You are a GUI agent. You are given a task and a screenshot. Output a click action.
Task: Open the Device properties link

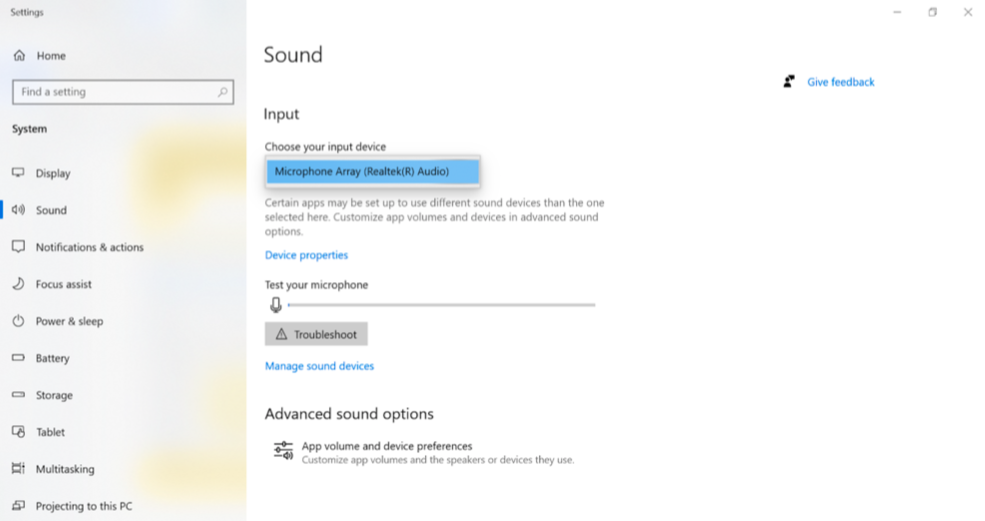(x=306, y=255)
